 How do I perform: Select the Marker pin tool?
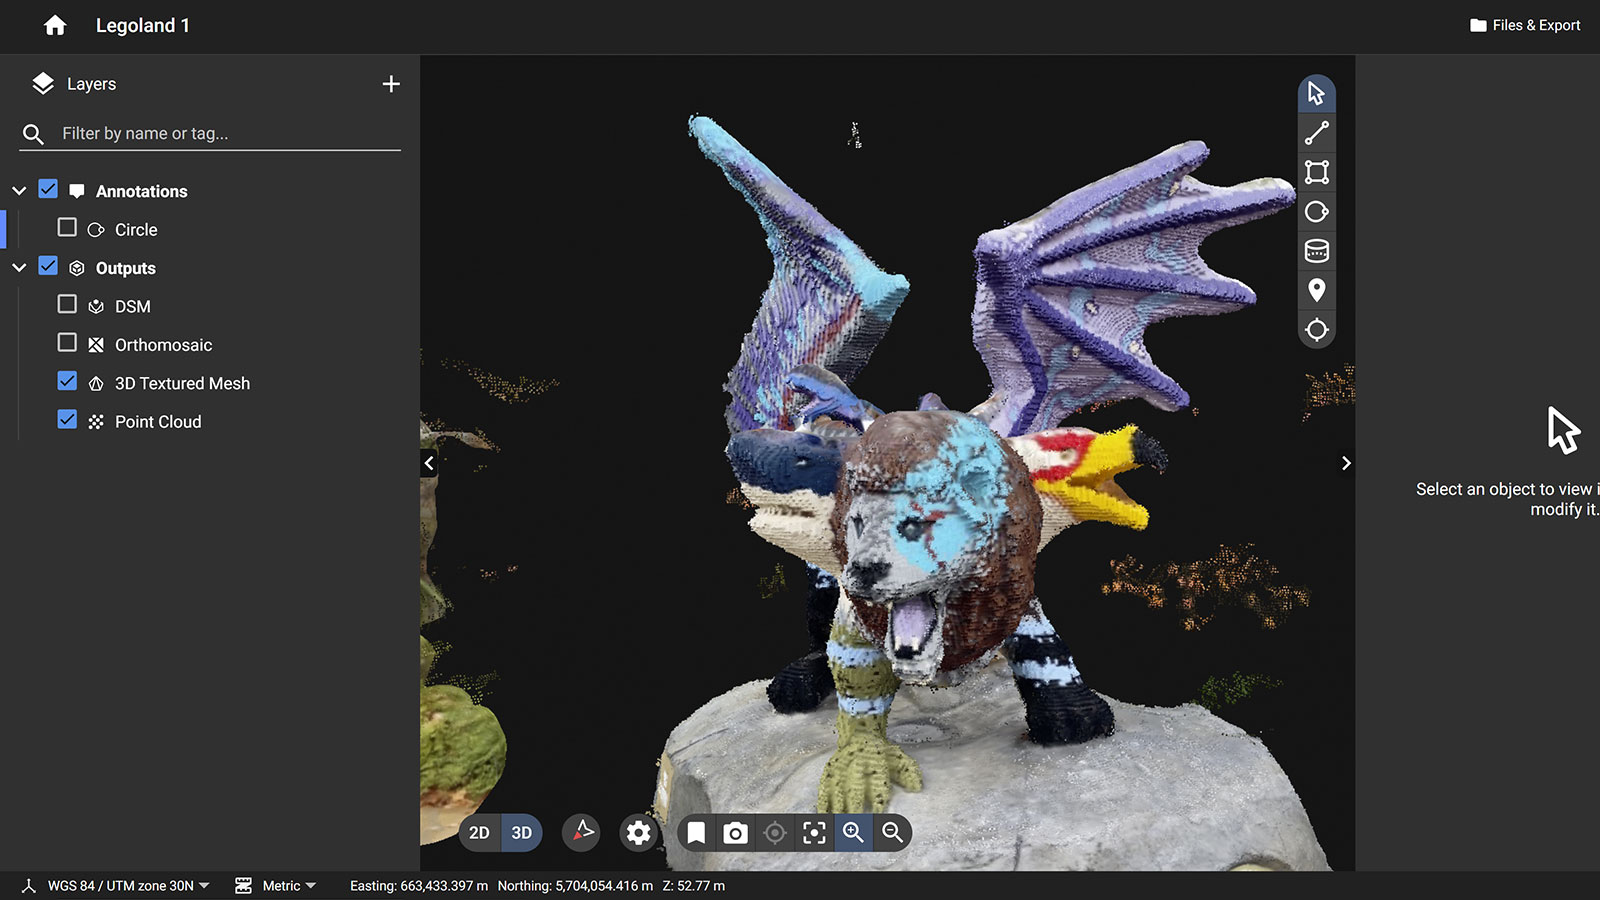[x=1316, y=290]
